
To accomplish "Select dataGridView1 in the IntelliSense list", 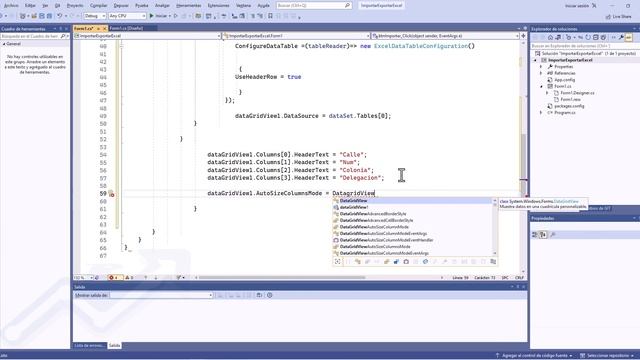I will click(x=412, y=207).
